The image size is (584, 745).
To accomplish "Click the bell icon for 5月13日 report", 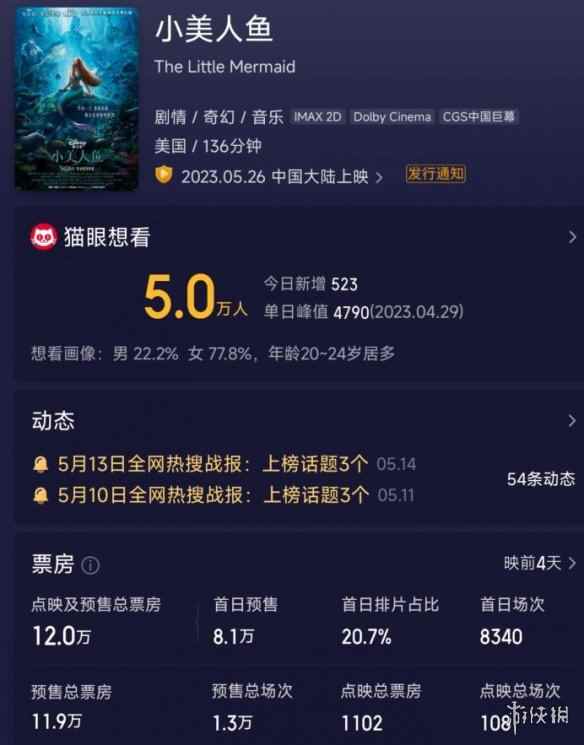I will tap(41, 464).
